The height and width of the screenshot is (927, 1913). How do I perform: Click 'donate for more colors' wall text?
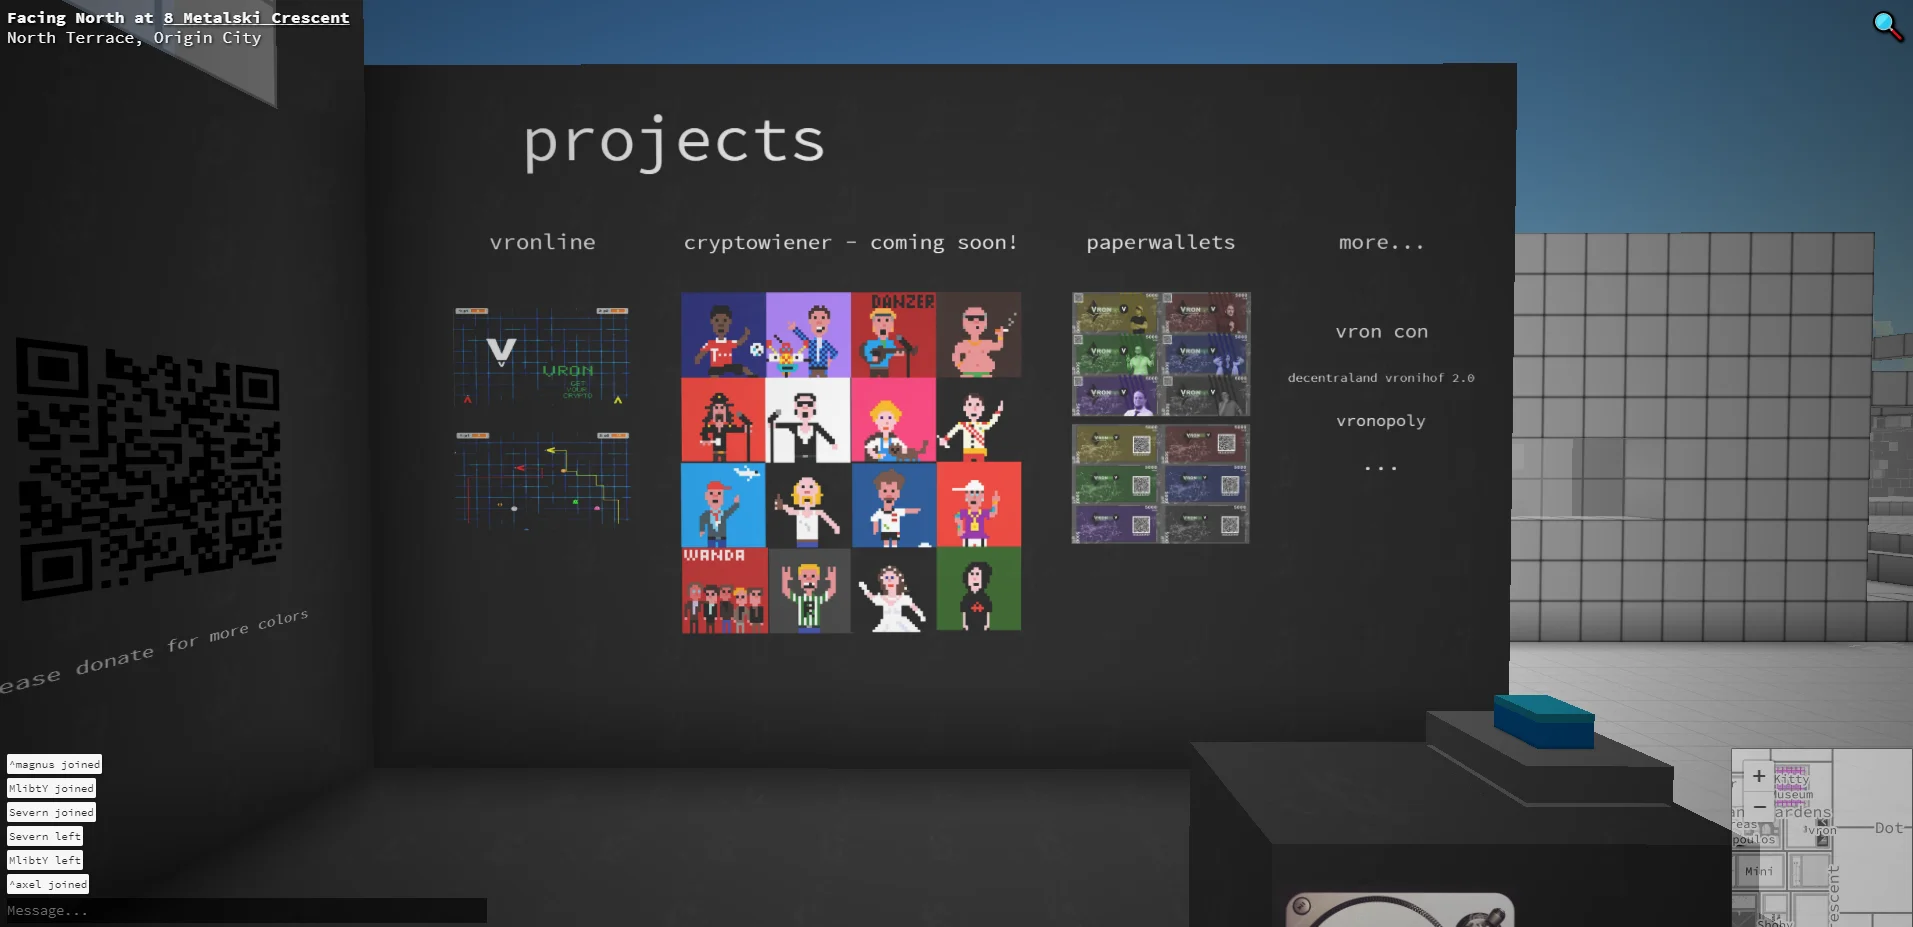(192, 641)
